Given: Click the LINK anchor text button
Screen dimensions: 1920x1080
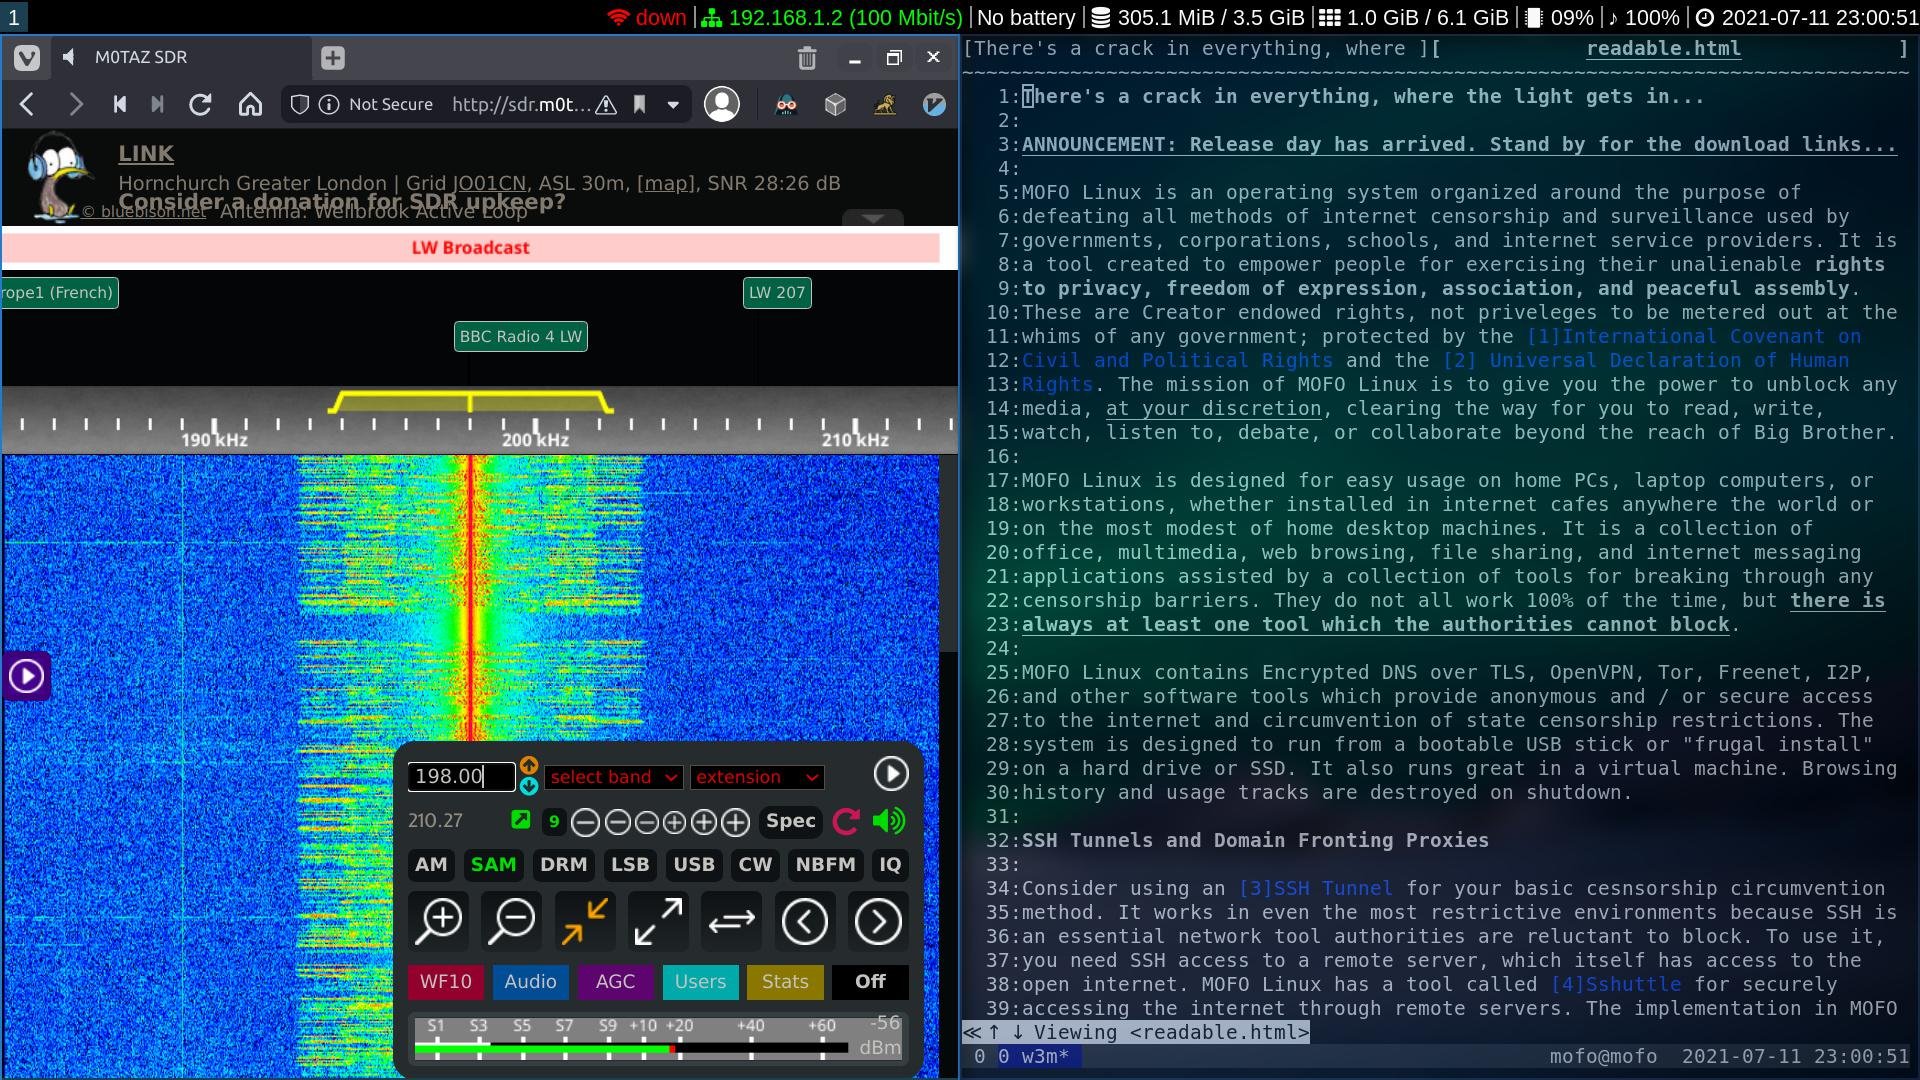Looking at the screenshot, I should click(x=146, y=152).
